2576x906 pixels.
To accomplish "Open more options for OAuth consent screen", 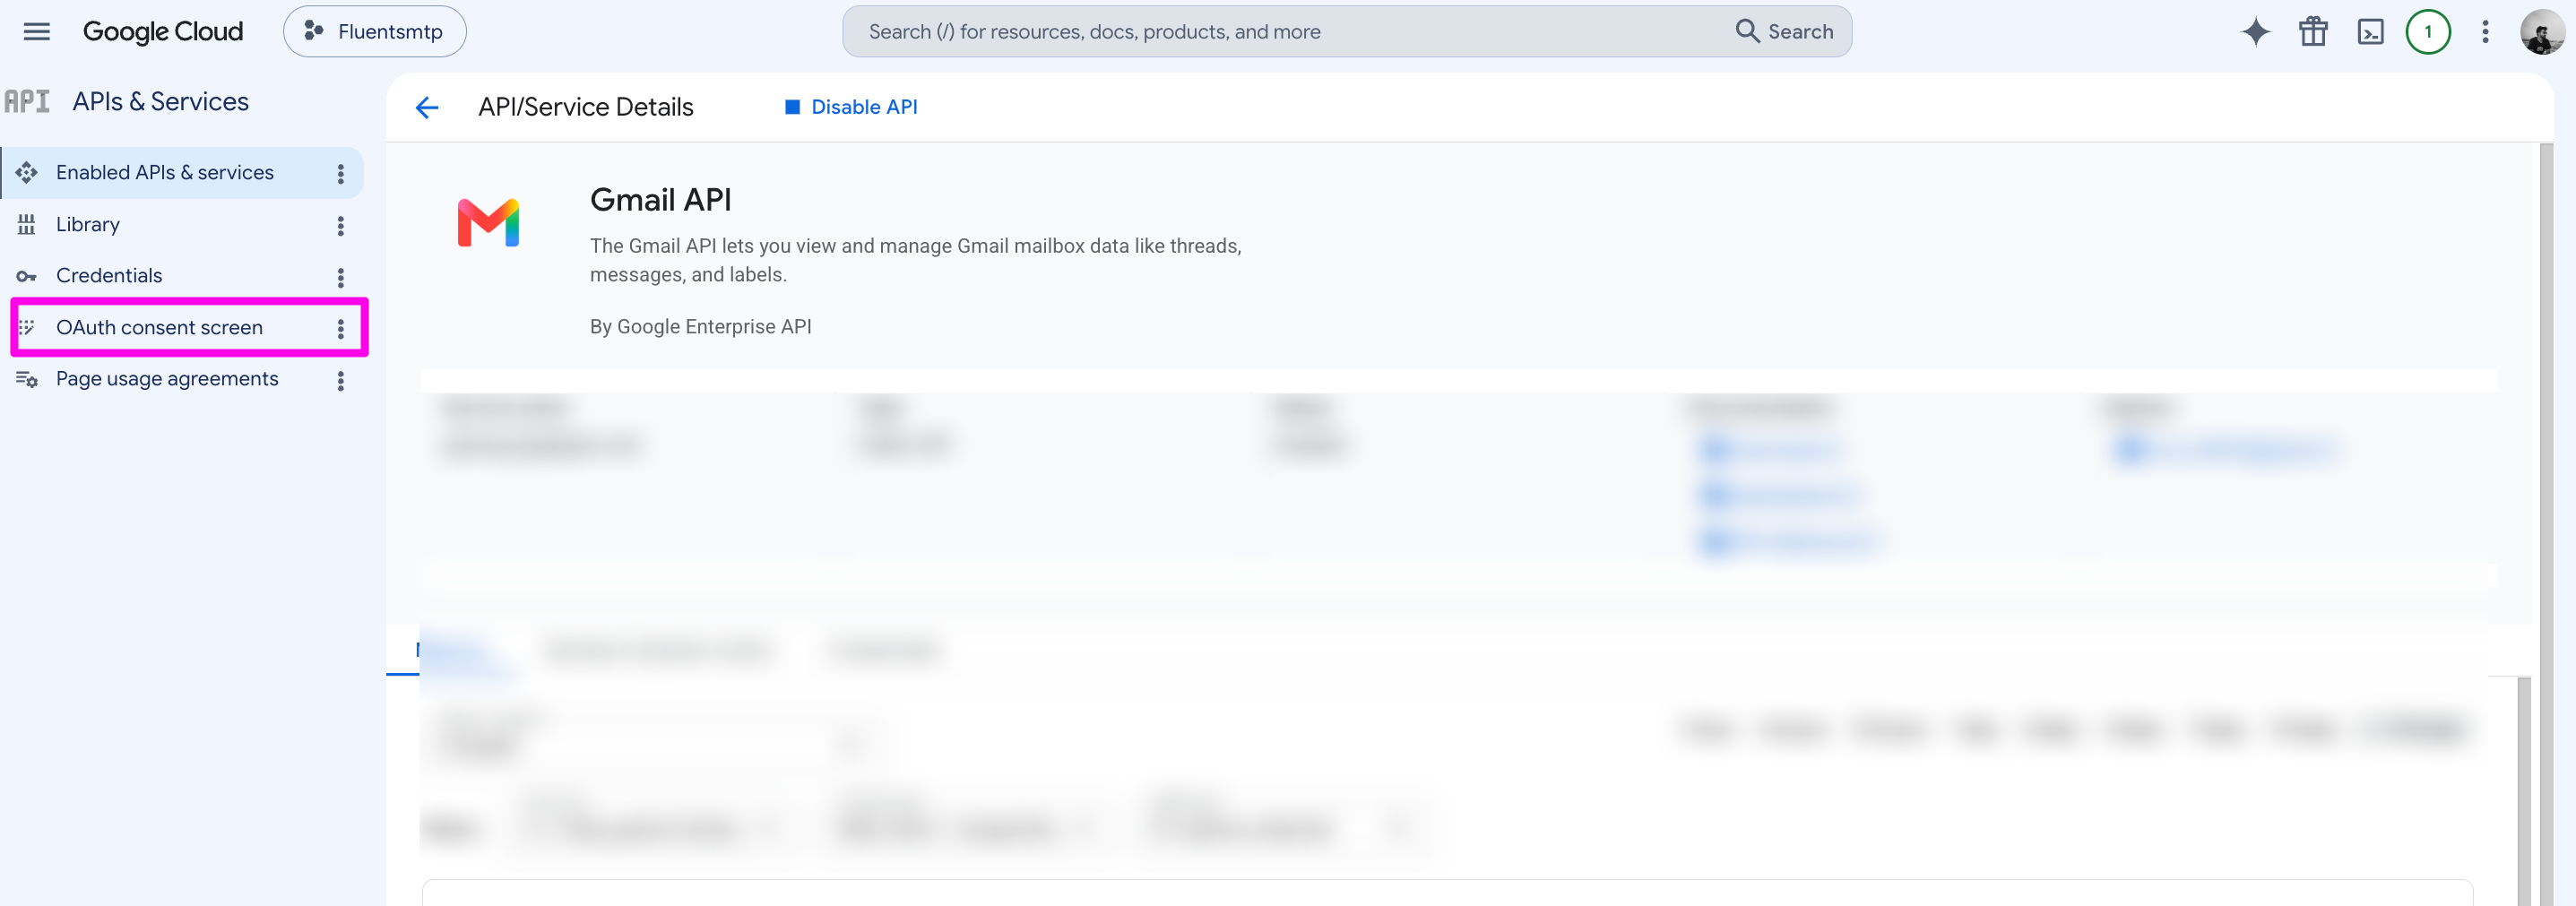I will tap(341, 329).
